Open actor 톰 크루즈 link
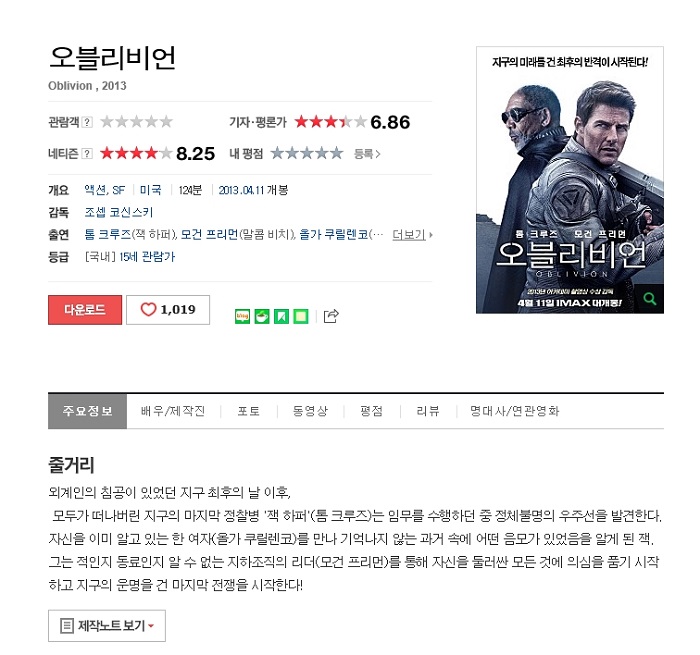This screenshot has height=655, width=700. point(108,234)
